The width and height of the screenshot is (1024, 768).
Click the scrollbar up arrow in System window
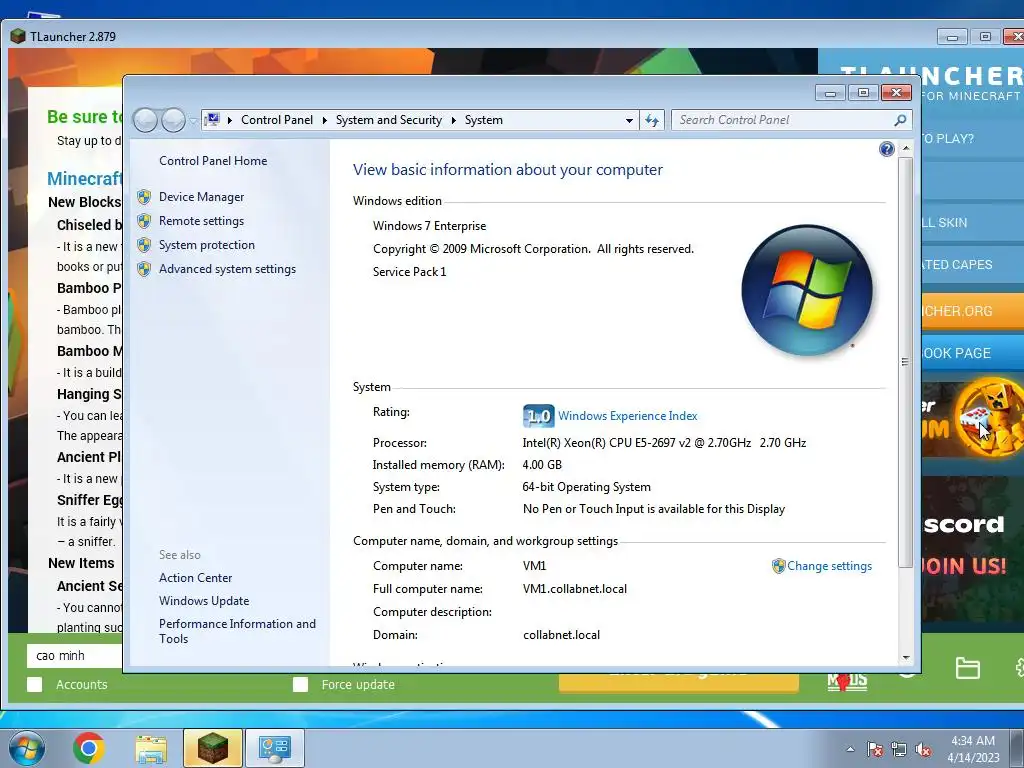[906, 149]
